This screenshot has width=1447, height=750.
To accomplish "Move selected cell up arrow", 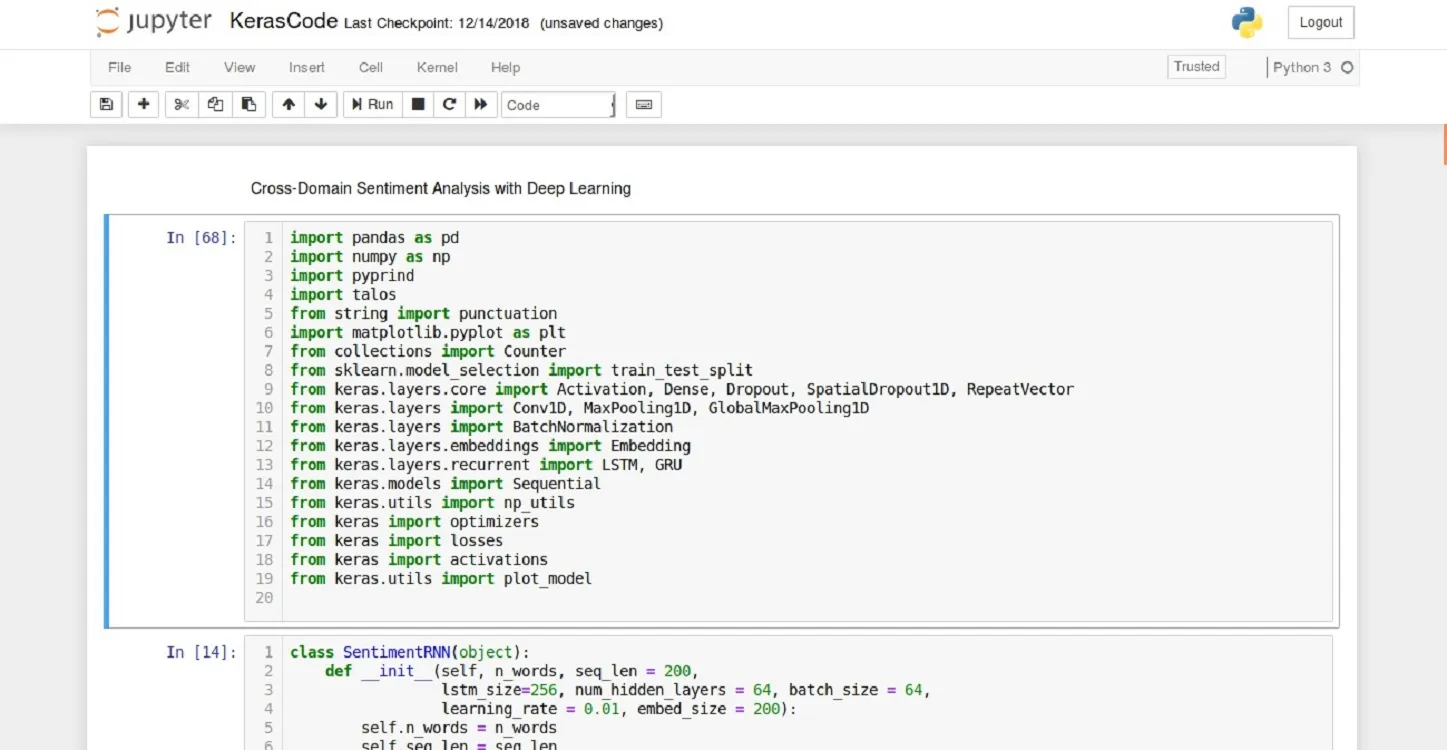I will [289, 104].
